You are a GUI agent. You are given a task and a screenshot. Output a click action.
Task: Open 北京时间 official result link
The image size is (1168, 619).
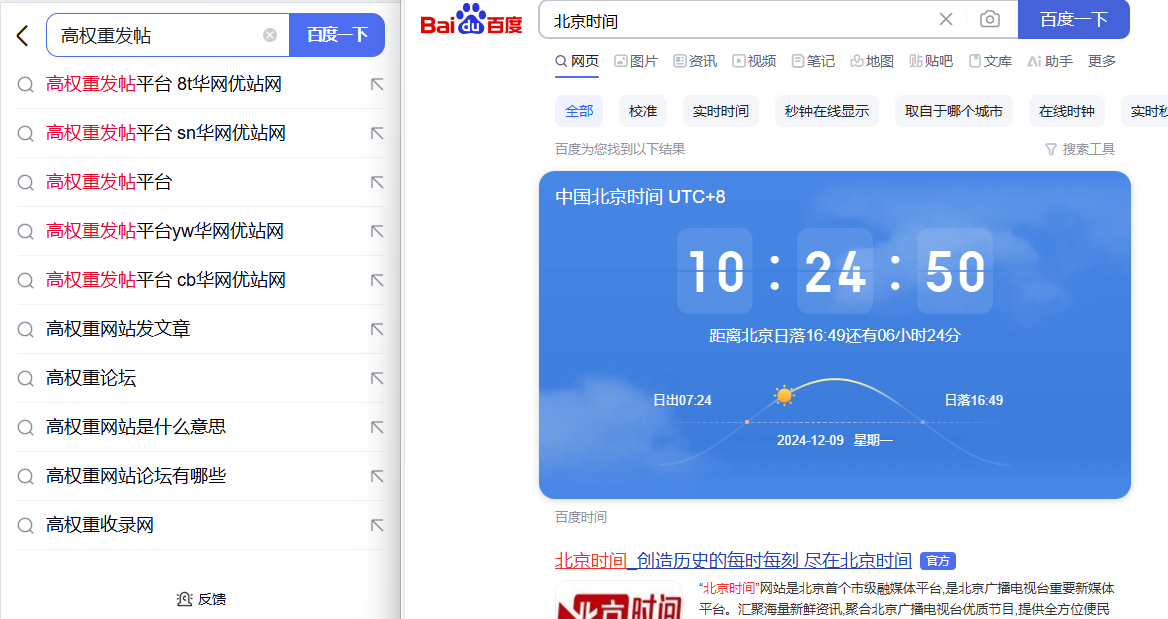[733, 560]
